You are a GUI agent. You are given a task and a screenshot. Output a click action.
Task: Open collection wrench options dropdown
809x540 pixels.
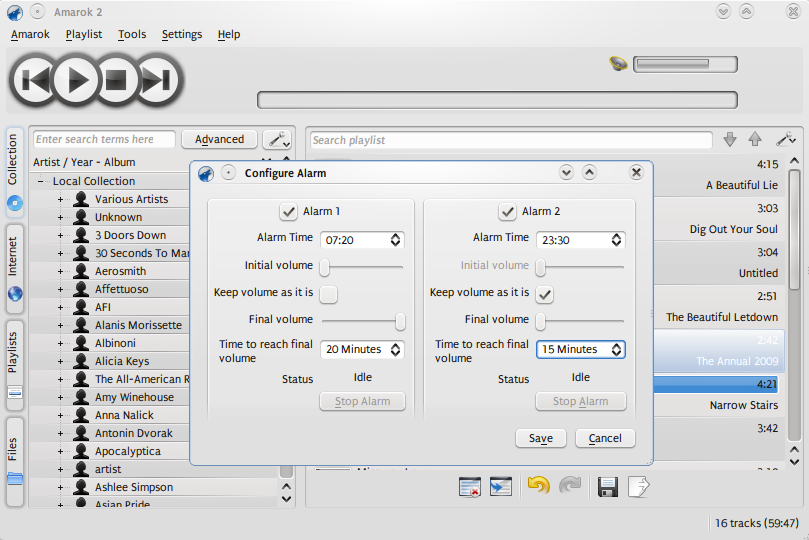278,139
